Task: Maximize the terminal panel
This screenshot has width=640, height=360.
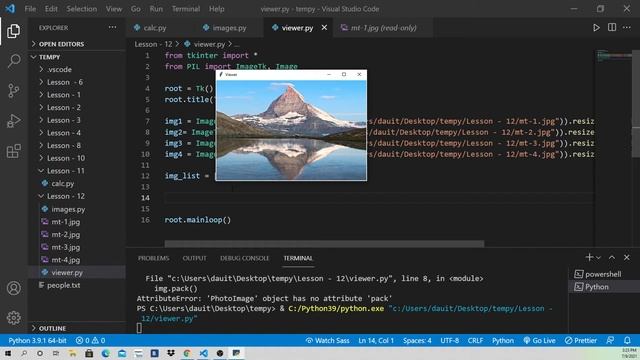Action: click(612, 258)
